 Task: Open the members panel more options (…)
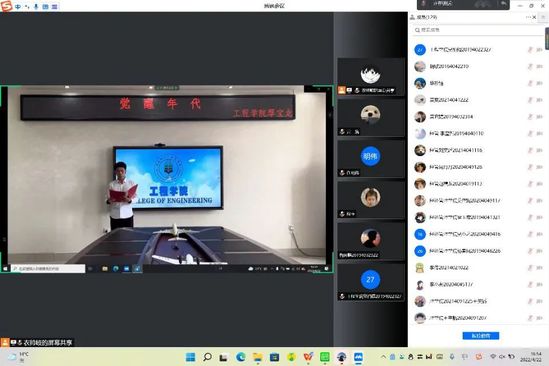pos(528,17)
